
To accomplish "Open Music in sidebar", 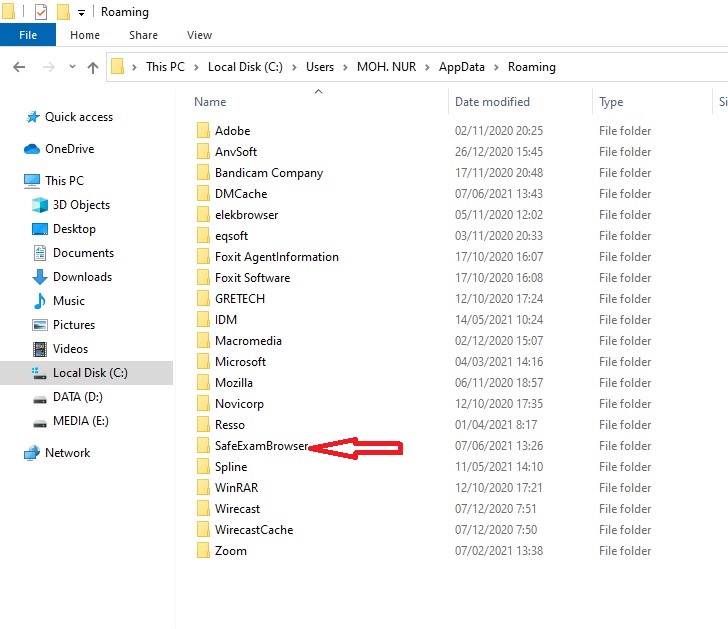I will point(69,301).
